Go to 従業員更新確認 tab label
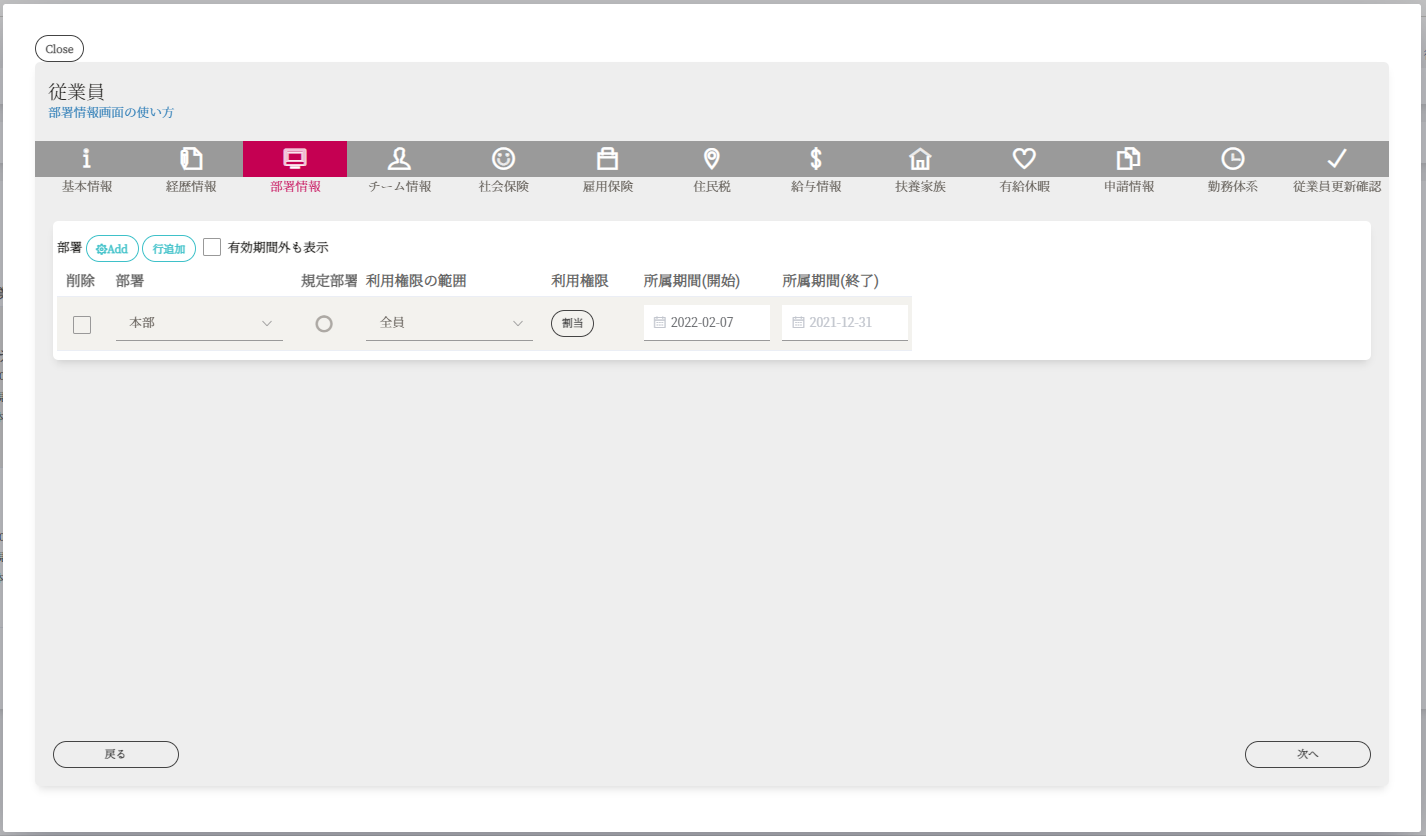 coord(1337,187)
